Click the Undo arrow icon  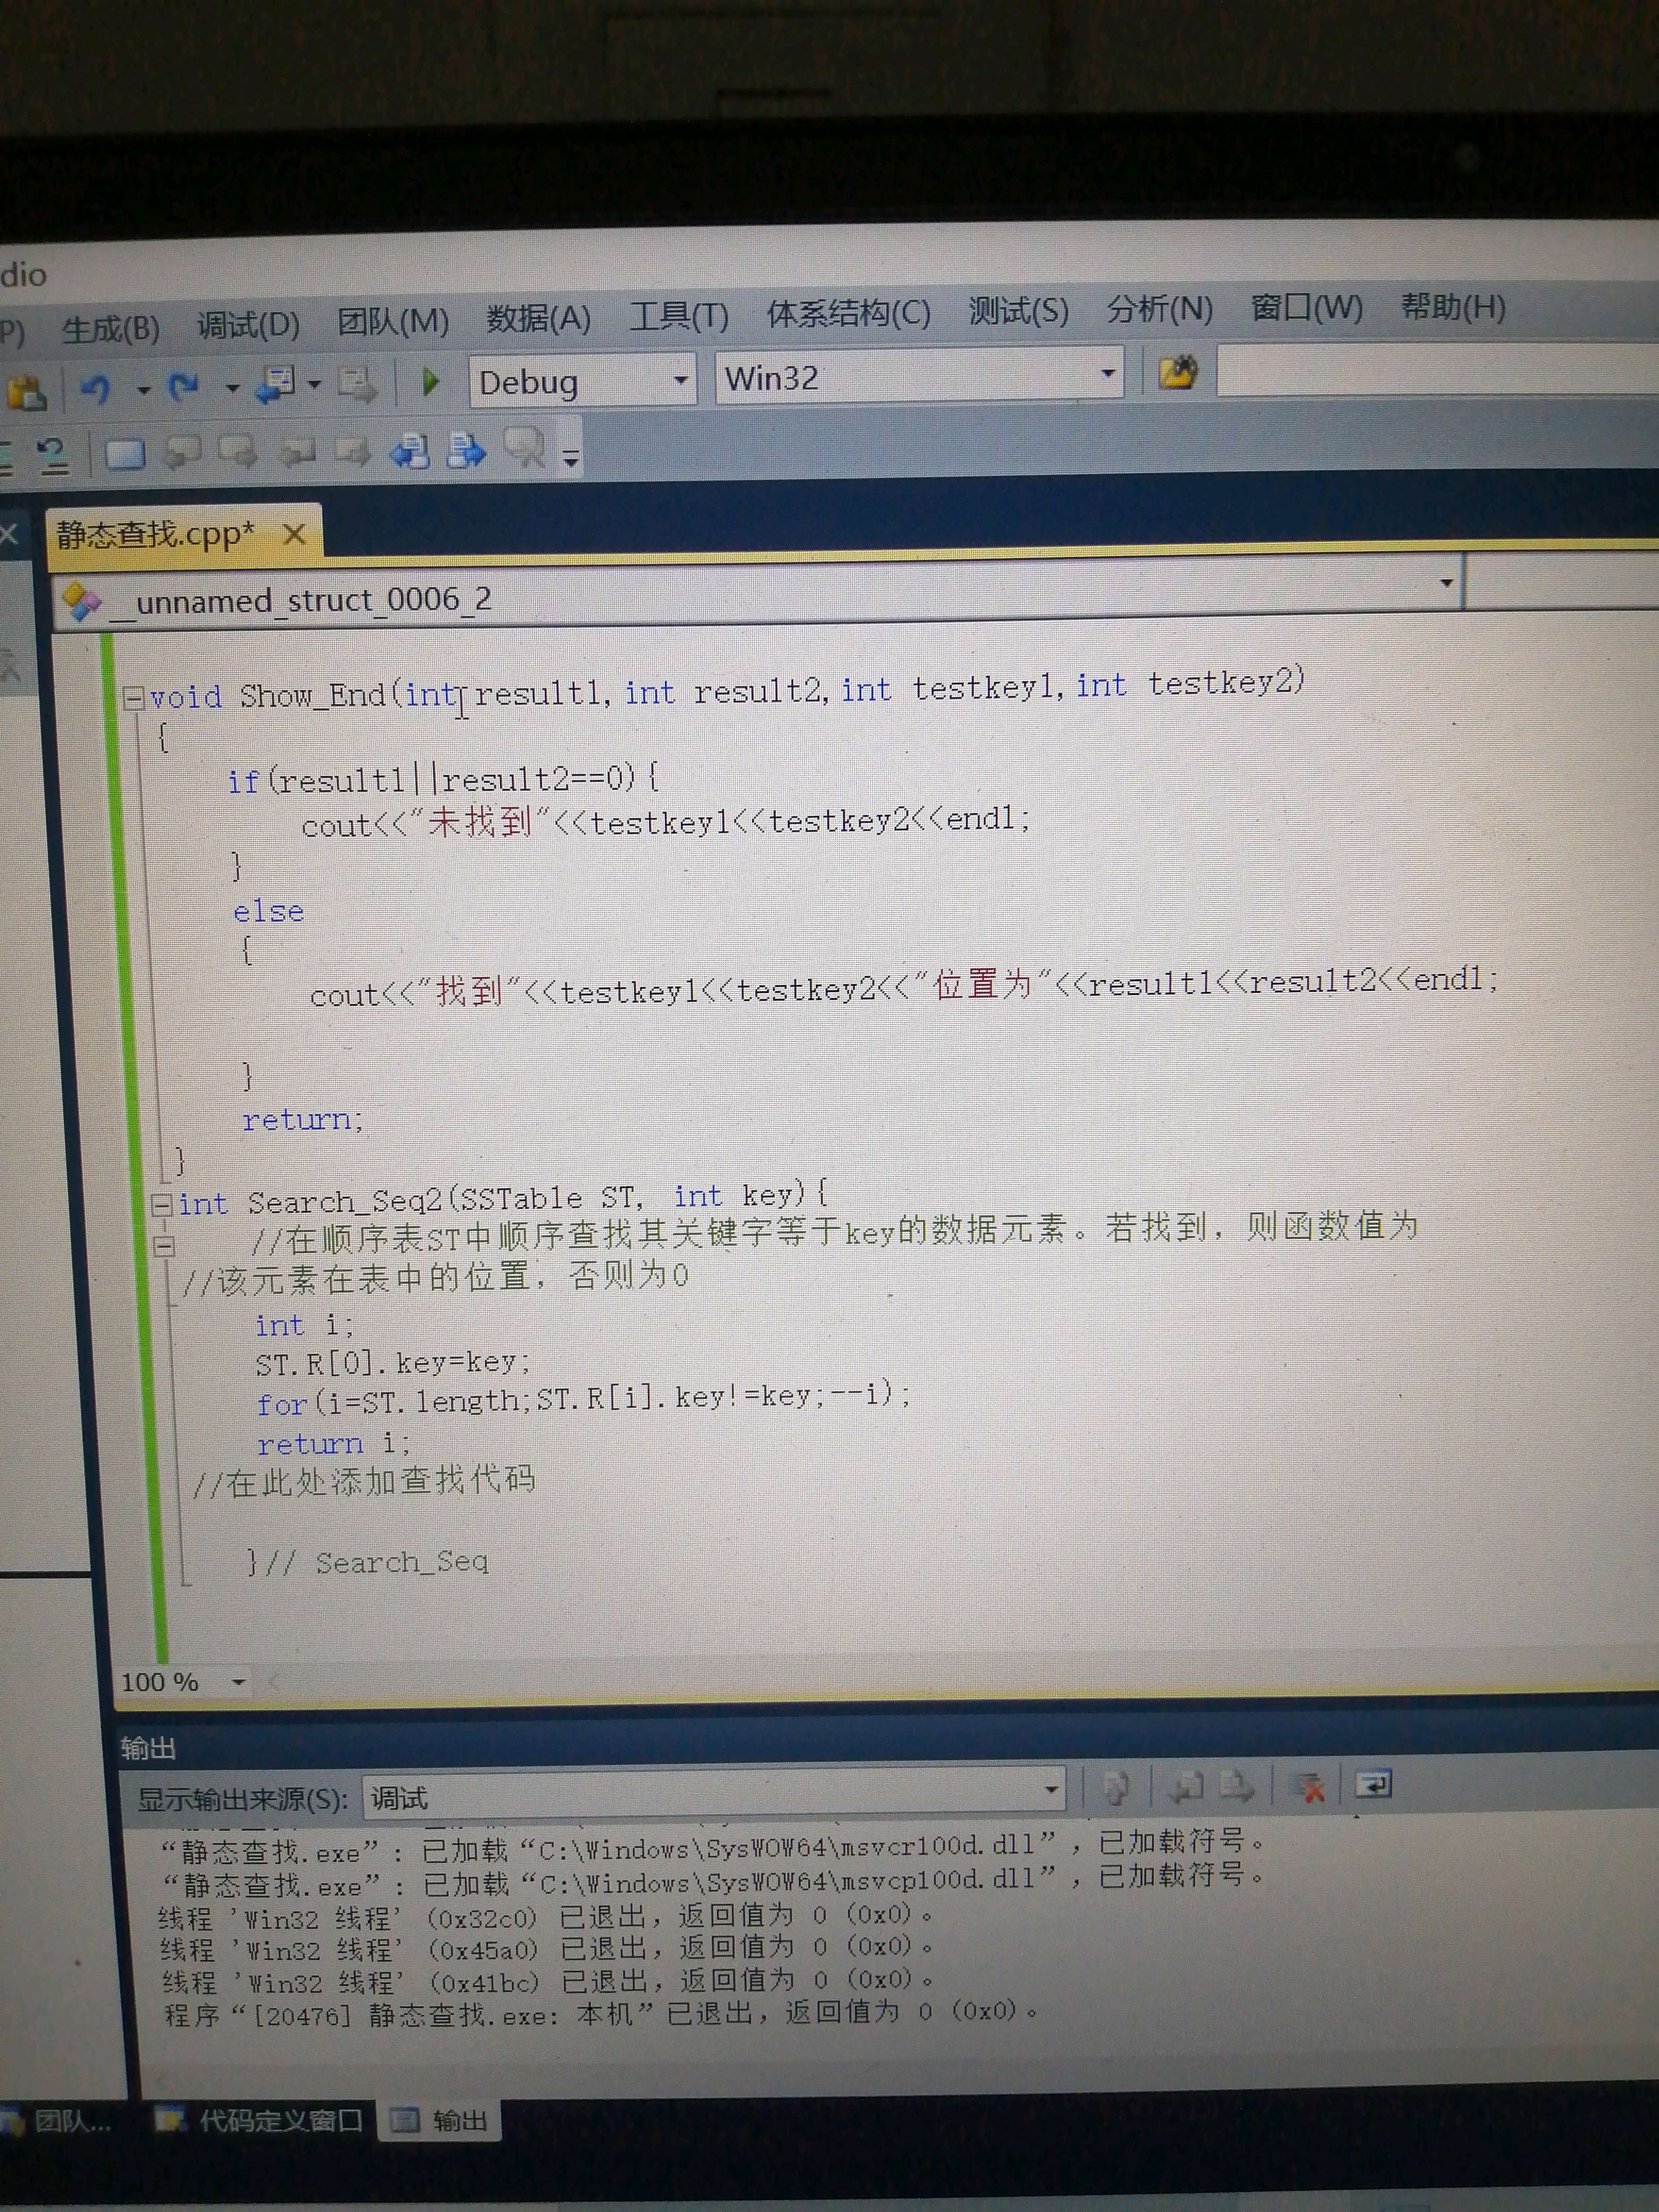click(96, 388)
